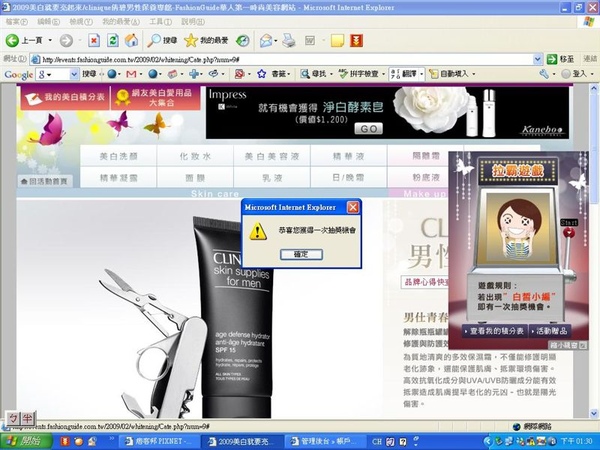600x450 pixels.
Task: Open the File (檔案) menu
Action: tap(16, 22)
